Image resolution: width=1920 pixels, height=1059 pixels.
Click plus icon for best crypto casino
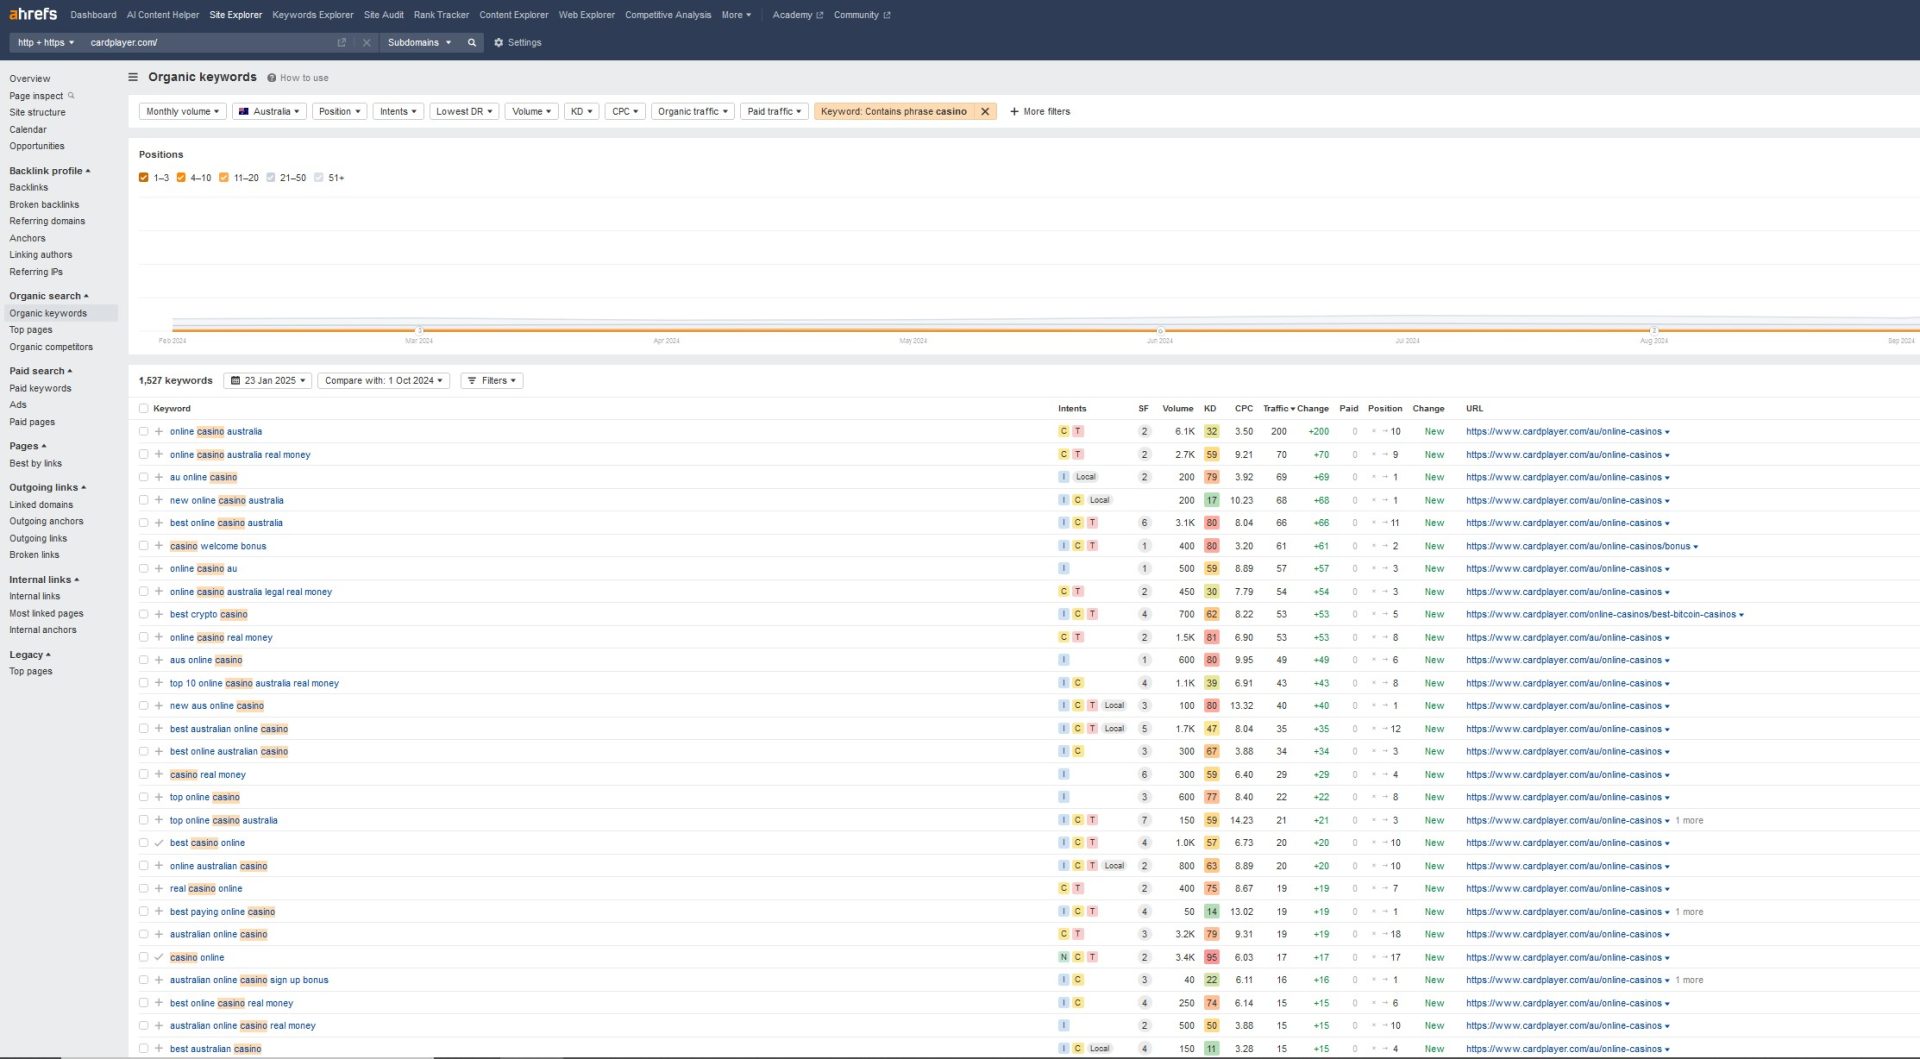pos(159,614)
